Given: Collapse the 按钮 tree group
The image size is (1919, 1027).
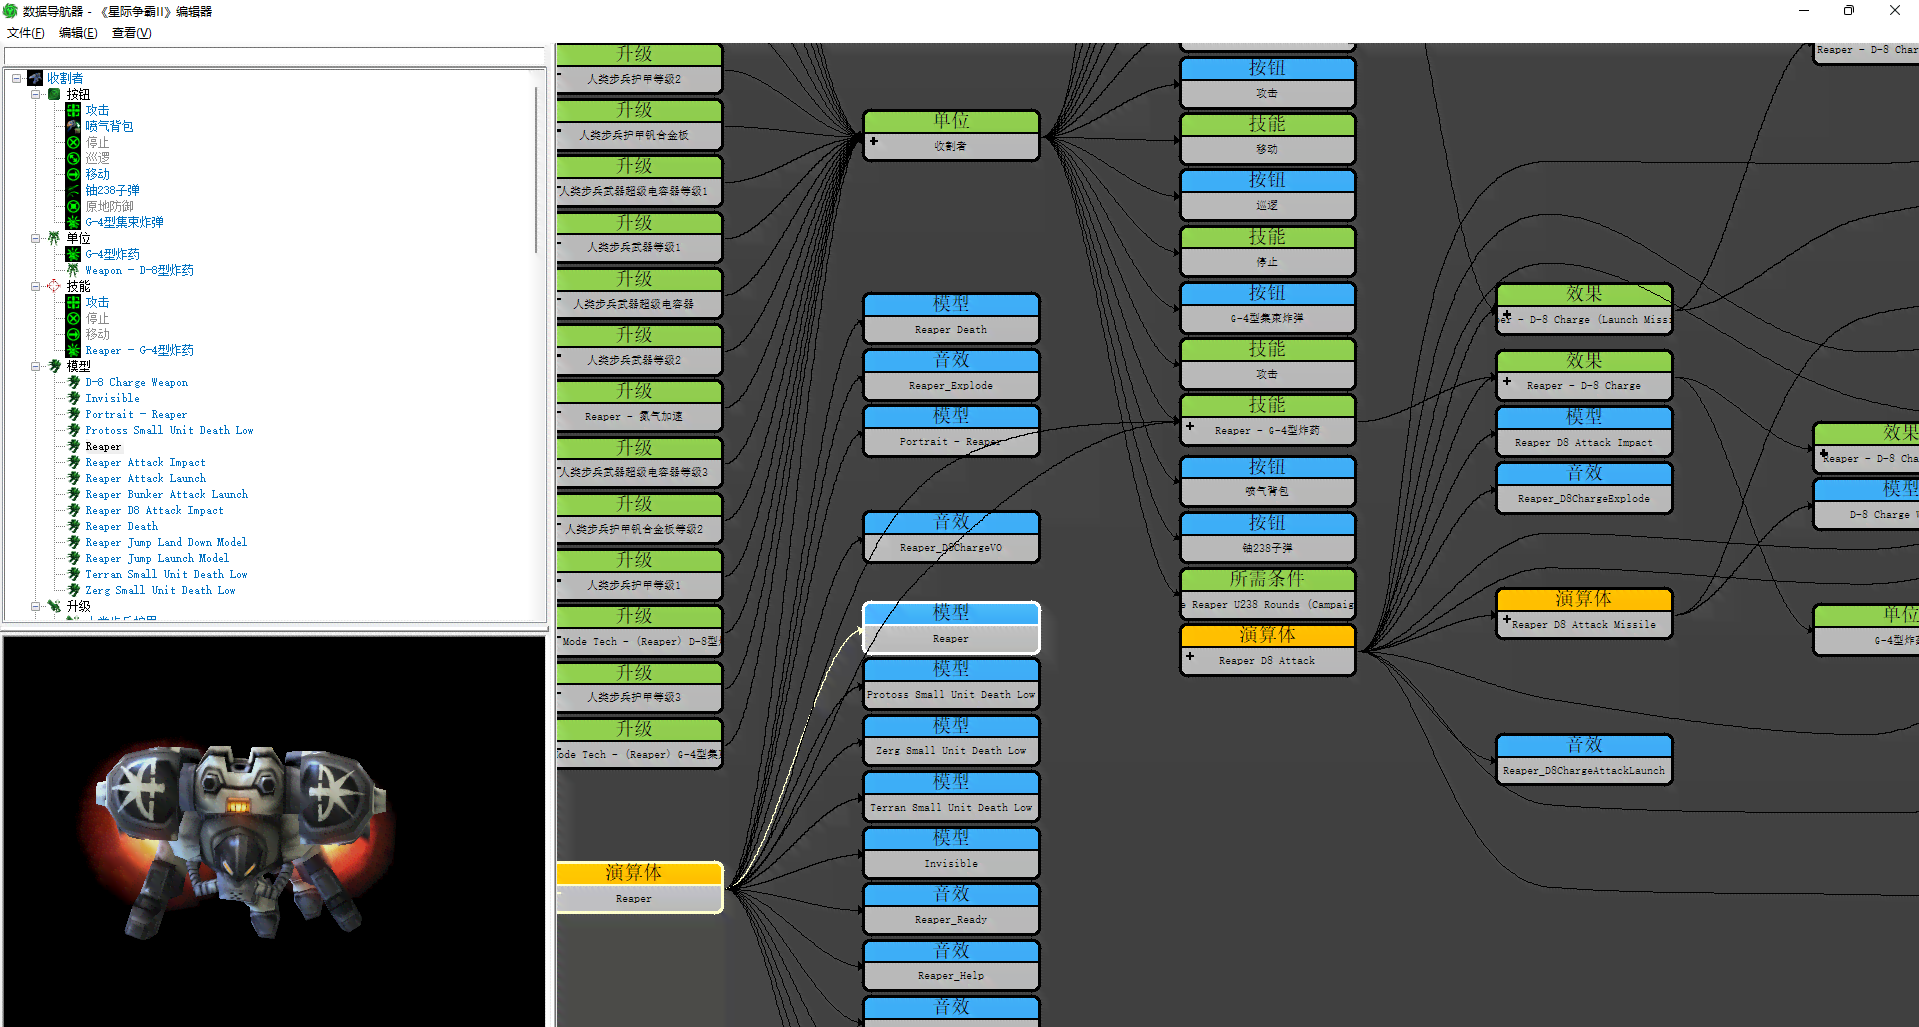Looking at the screenshot, I should pos(36,94).
